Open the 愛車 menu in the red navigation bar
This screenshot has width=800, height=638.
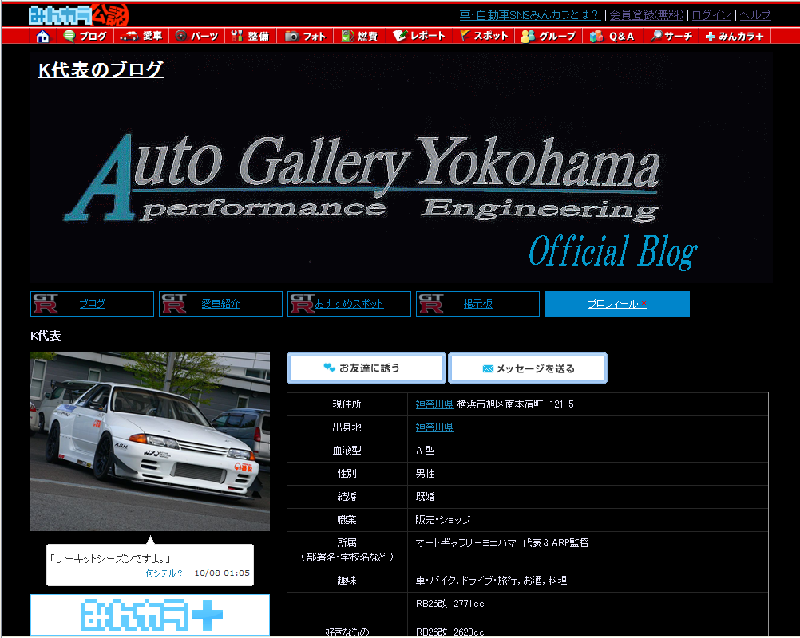(141, 36)
